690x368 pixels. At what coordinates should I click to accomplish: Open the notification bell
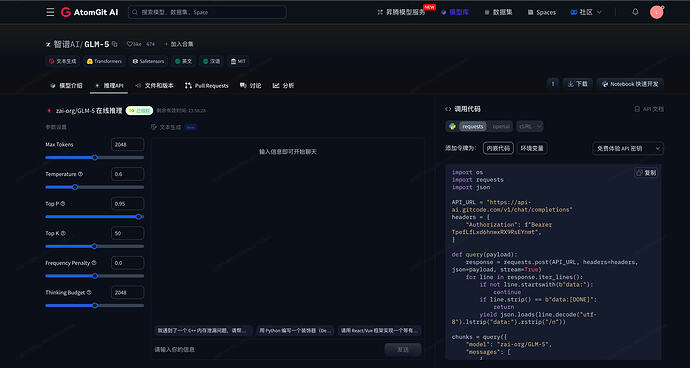pos(635,12)
